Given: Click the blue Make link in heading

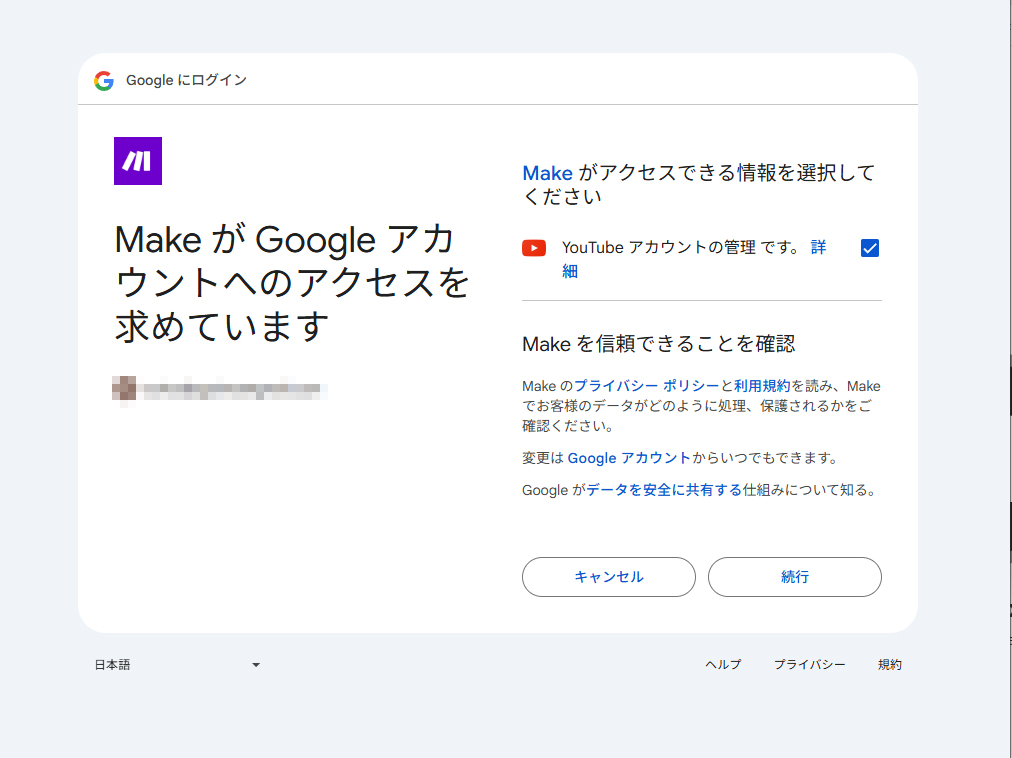Looking at the screenshot, I should click(x=547, y=173).
